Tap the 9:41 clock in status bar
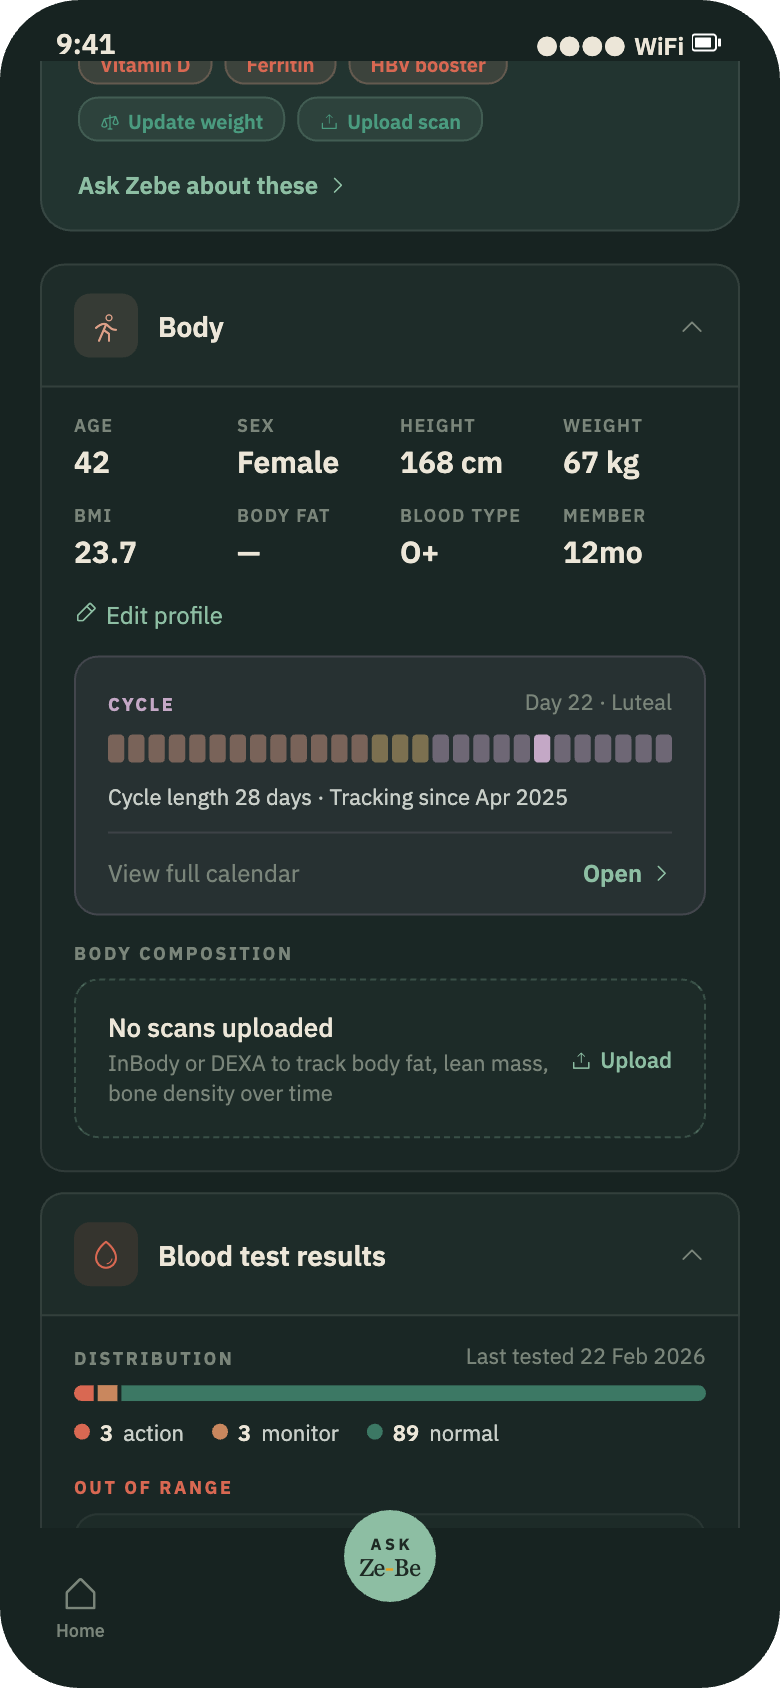780x1688 pixels. [86, 45]
